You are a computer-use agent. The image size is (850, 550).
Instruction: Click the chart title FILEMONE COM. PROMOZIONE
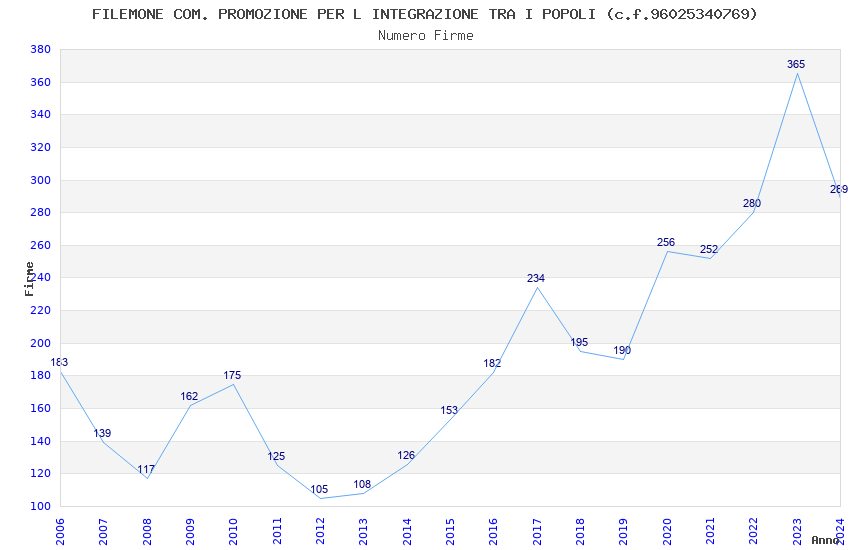424,14
